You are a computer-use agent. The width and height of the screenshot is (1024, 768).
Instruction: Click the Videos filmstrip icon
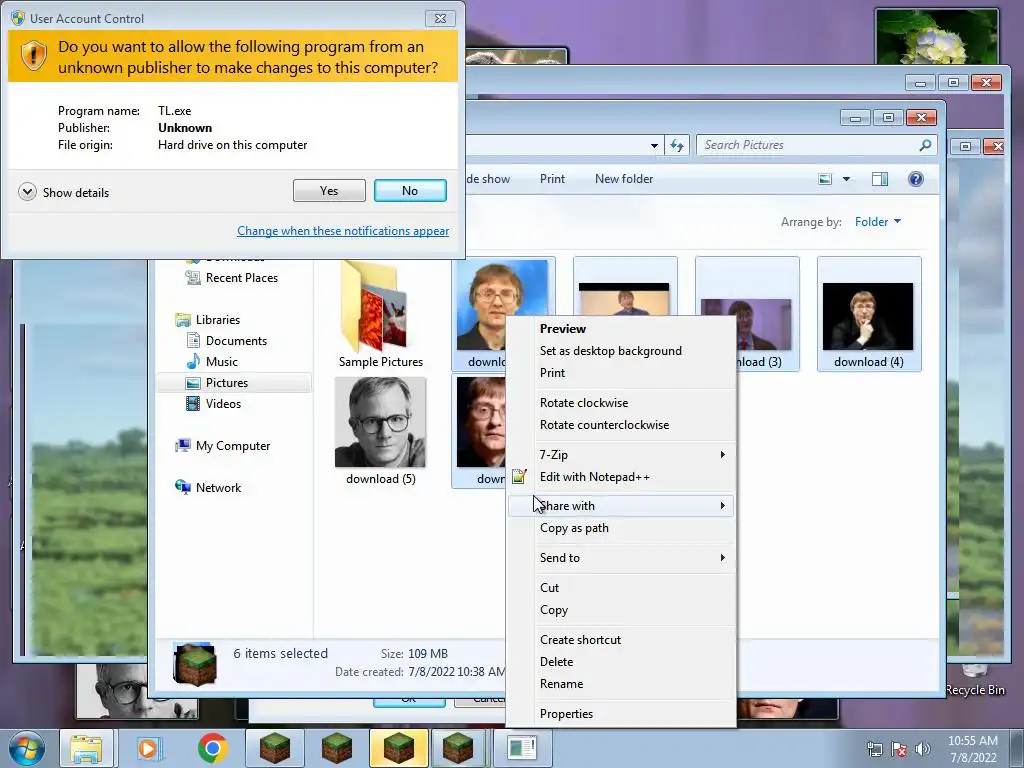(193, 404)
